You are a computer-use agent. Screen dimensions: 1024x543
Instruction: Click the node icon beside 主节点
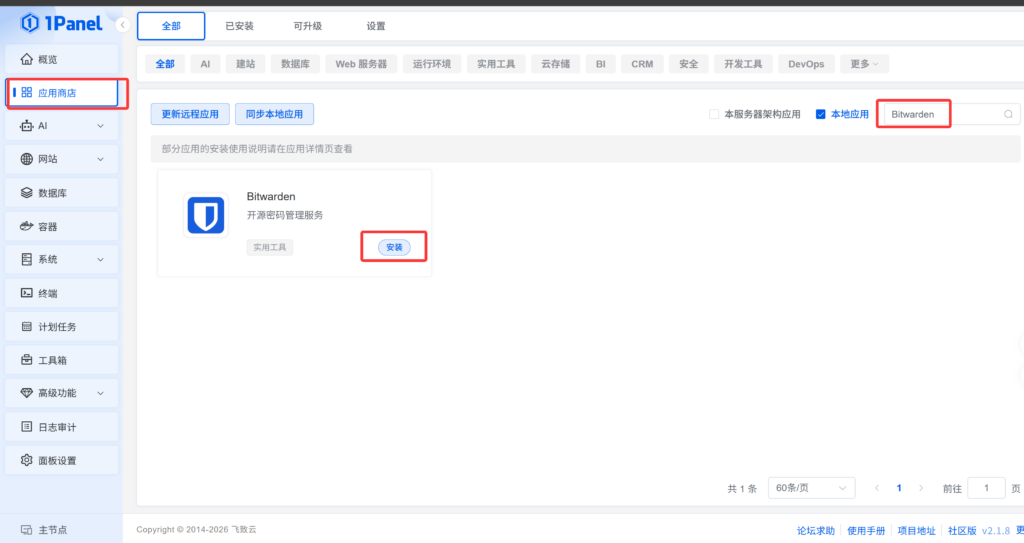[x=26, y=529]
